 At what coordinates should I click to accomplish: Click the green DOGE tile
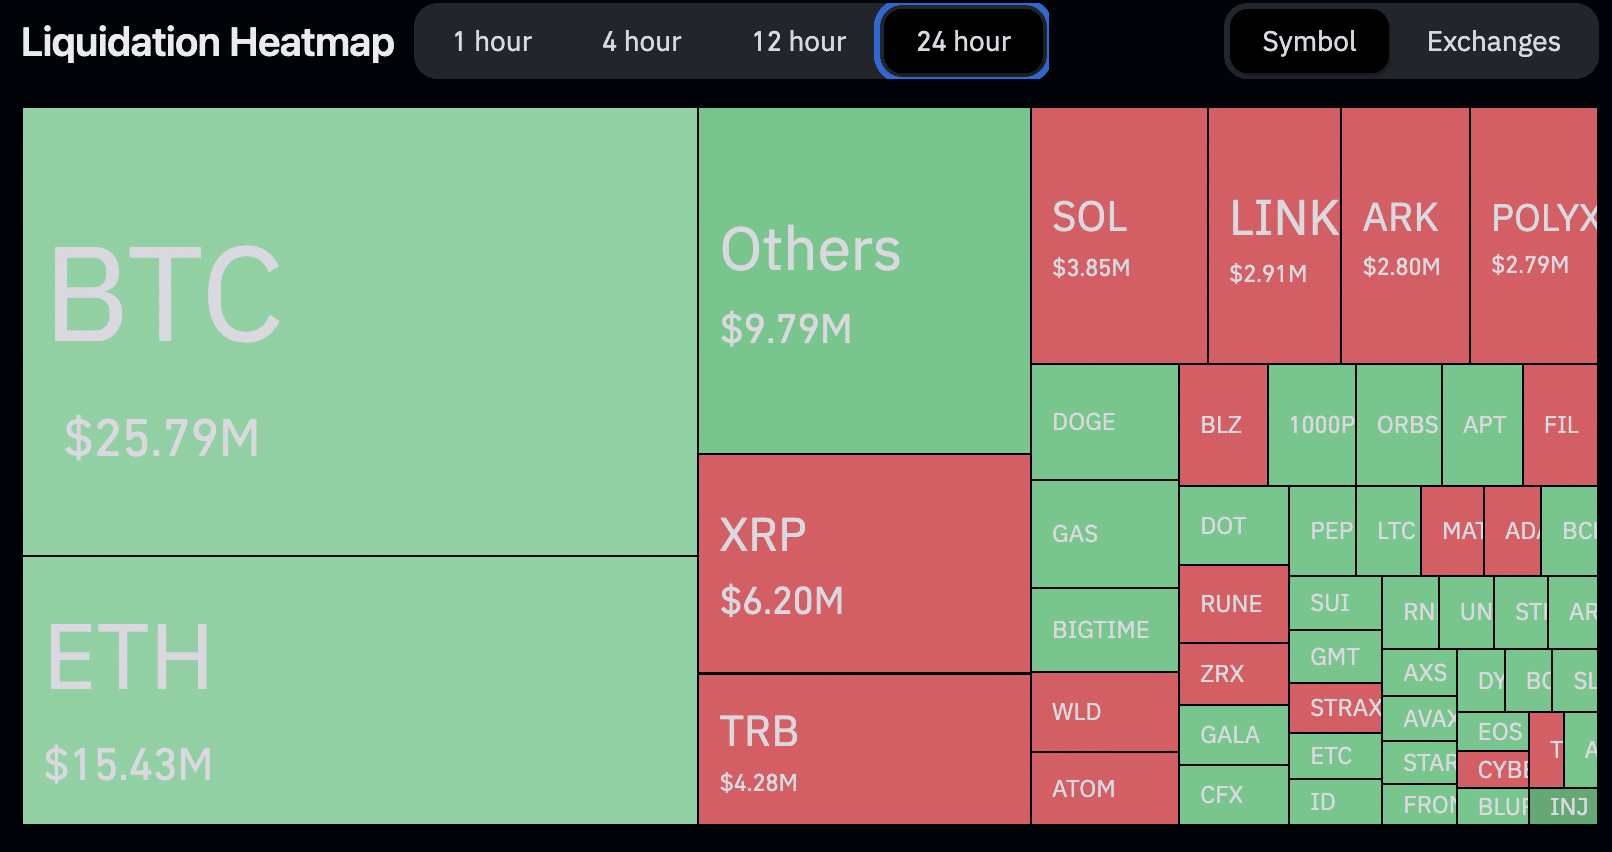[1104, 422]
